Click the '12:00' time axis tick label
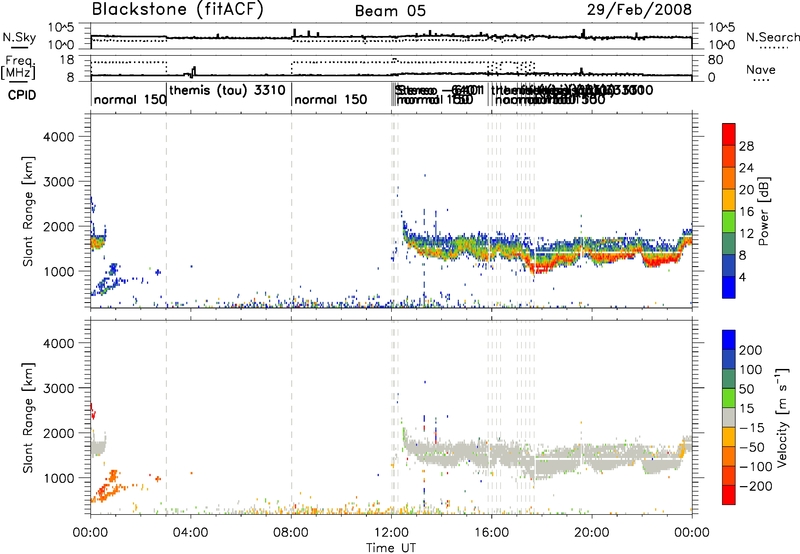Viewport: 800px width, 554px height. (391, 533)
